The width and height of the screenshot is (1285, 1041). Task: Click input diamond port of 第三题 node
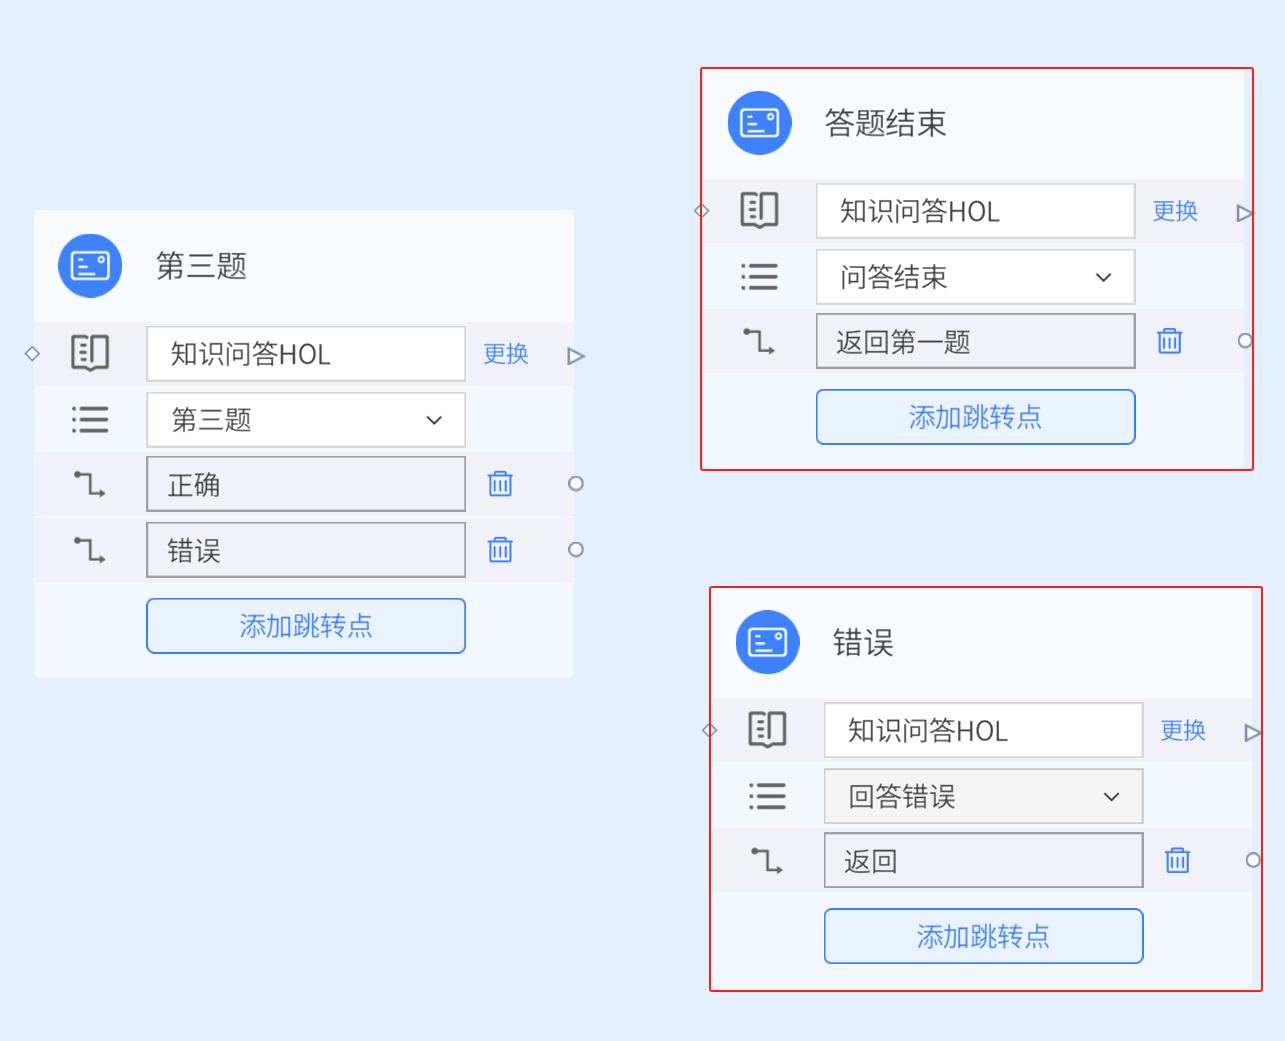click(x=32, y=353)
